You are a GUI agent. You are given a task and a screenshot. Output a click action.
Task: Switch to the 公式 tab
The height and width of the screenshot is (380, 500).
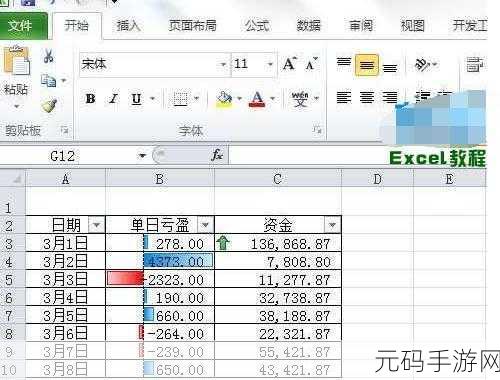pos(257,25)
